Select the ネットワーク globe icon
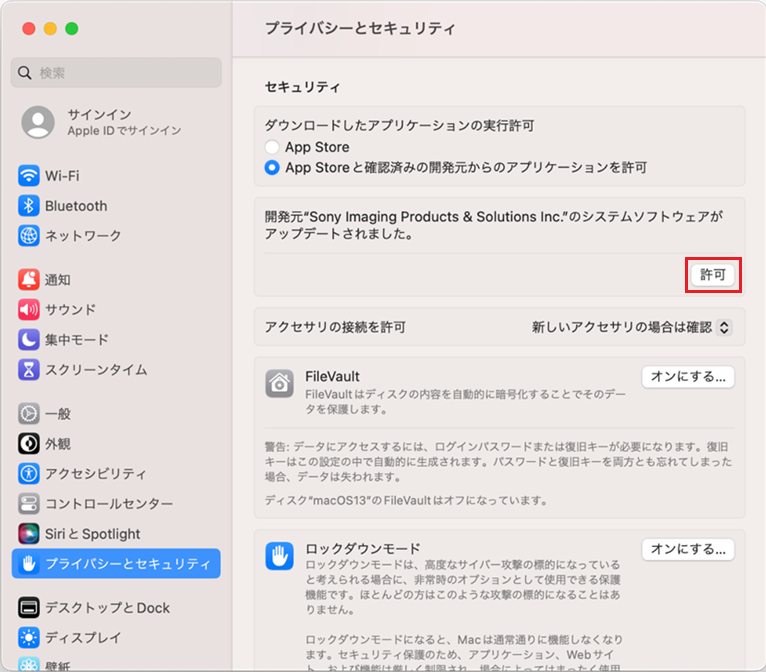This screenshot has width=766, height=672. pyautogui.click(x=29, y=236)
